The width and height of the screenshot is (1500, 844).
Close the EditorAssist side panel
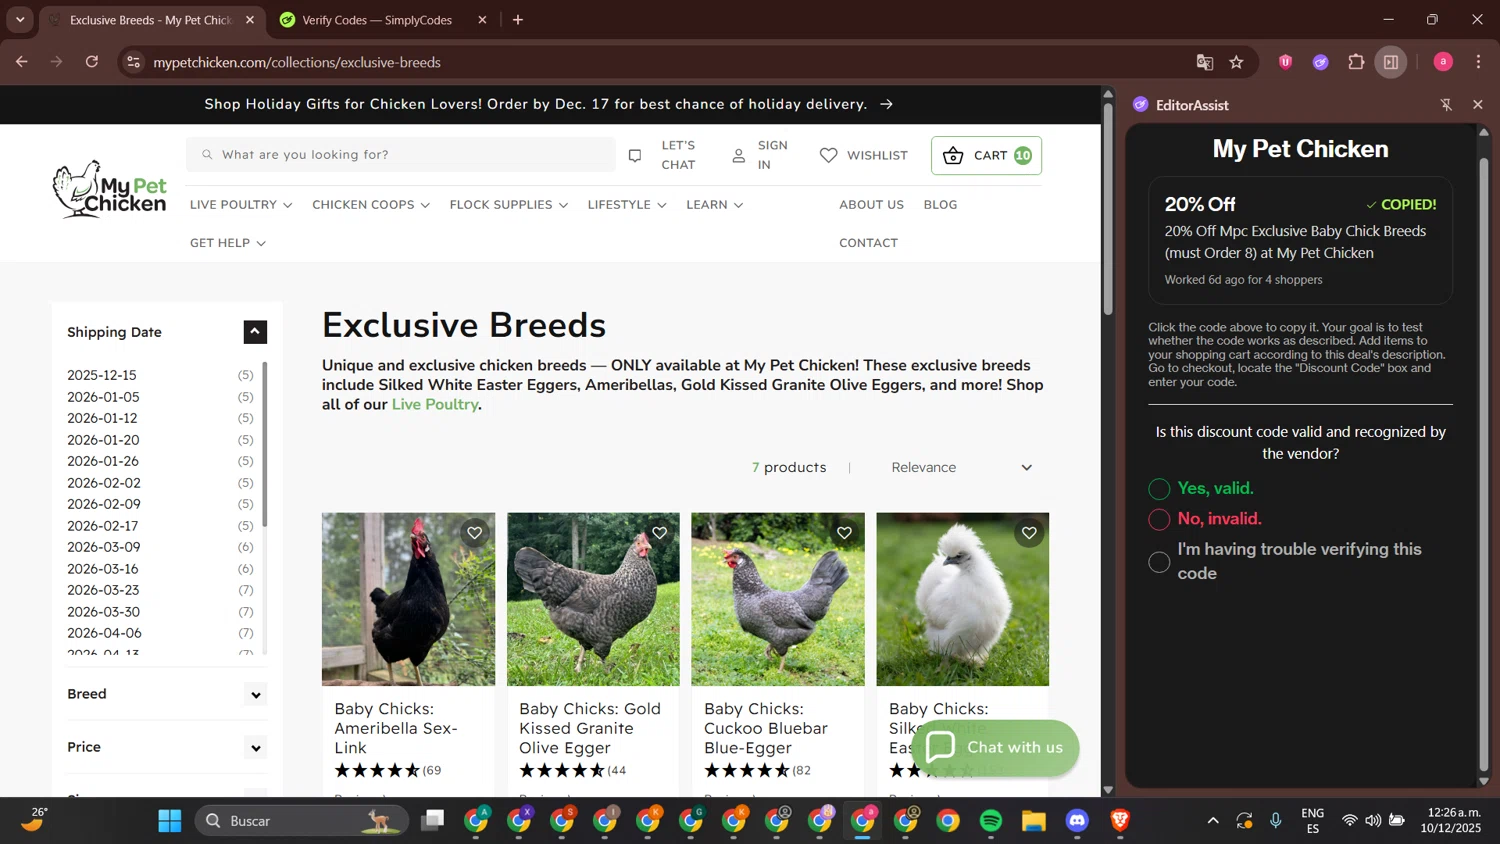pyautogui.click(x=1478, y=104)
